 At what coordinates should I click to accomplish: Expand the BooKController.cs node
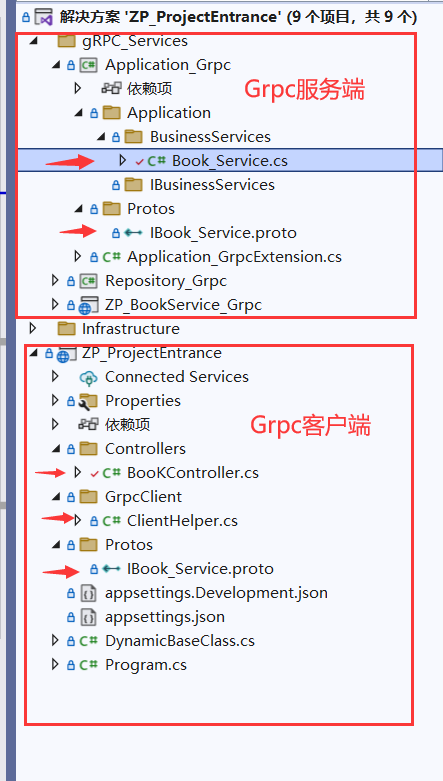tap(77, 472)
